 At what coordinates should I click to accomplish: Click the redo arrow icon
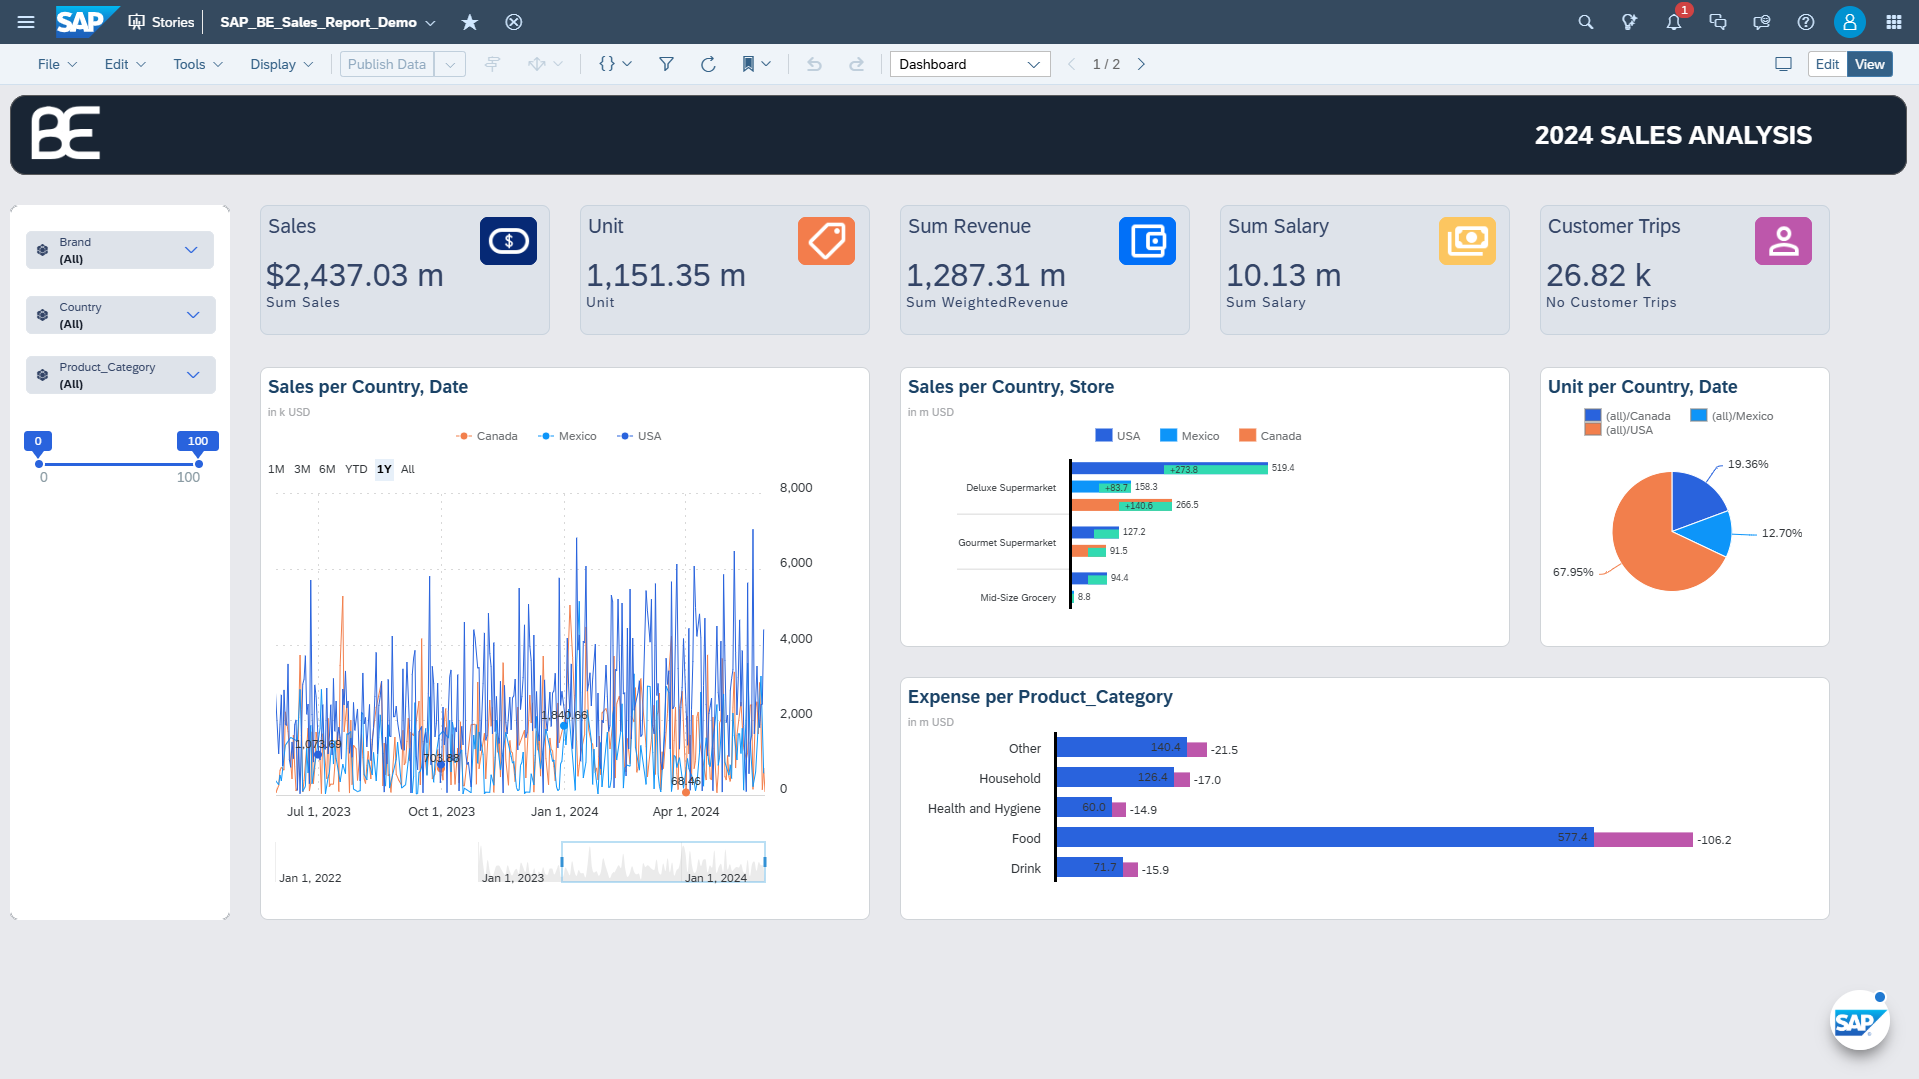click(856, 64)
